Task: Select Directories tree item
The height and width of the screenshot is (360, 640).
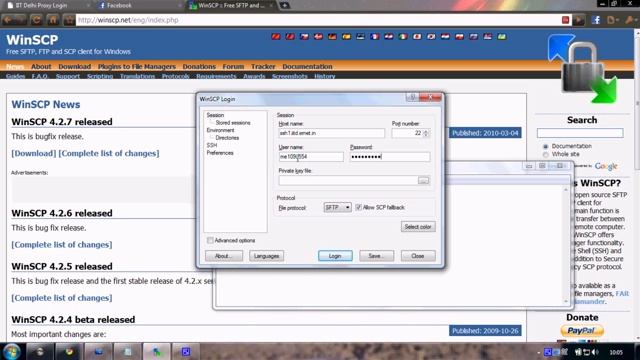Action: pyautogui.click(x=227, y=138)
